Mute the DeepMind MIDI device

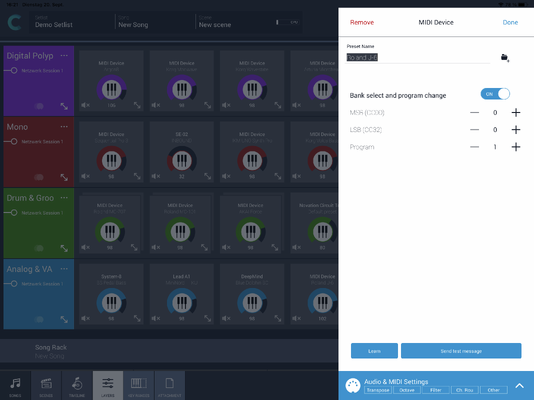pos(226,318)
